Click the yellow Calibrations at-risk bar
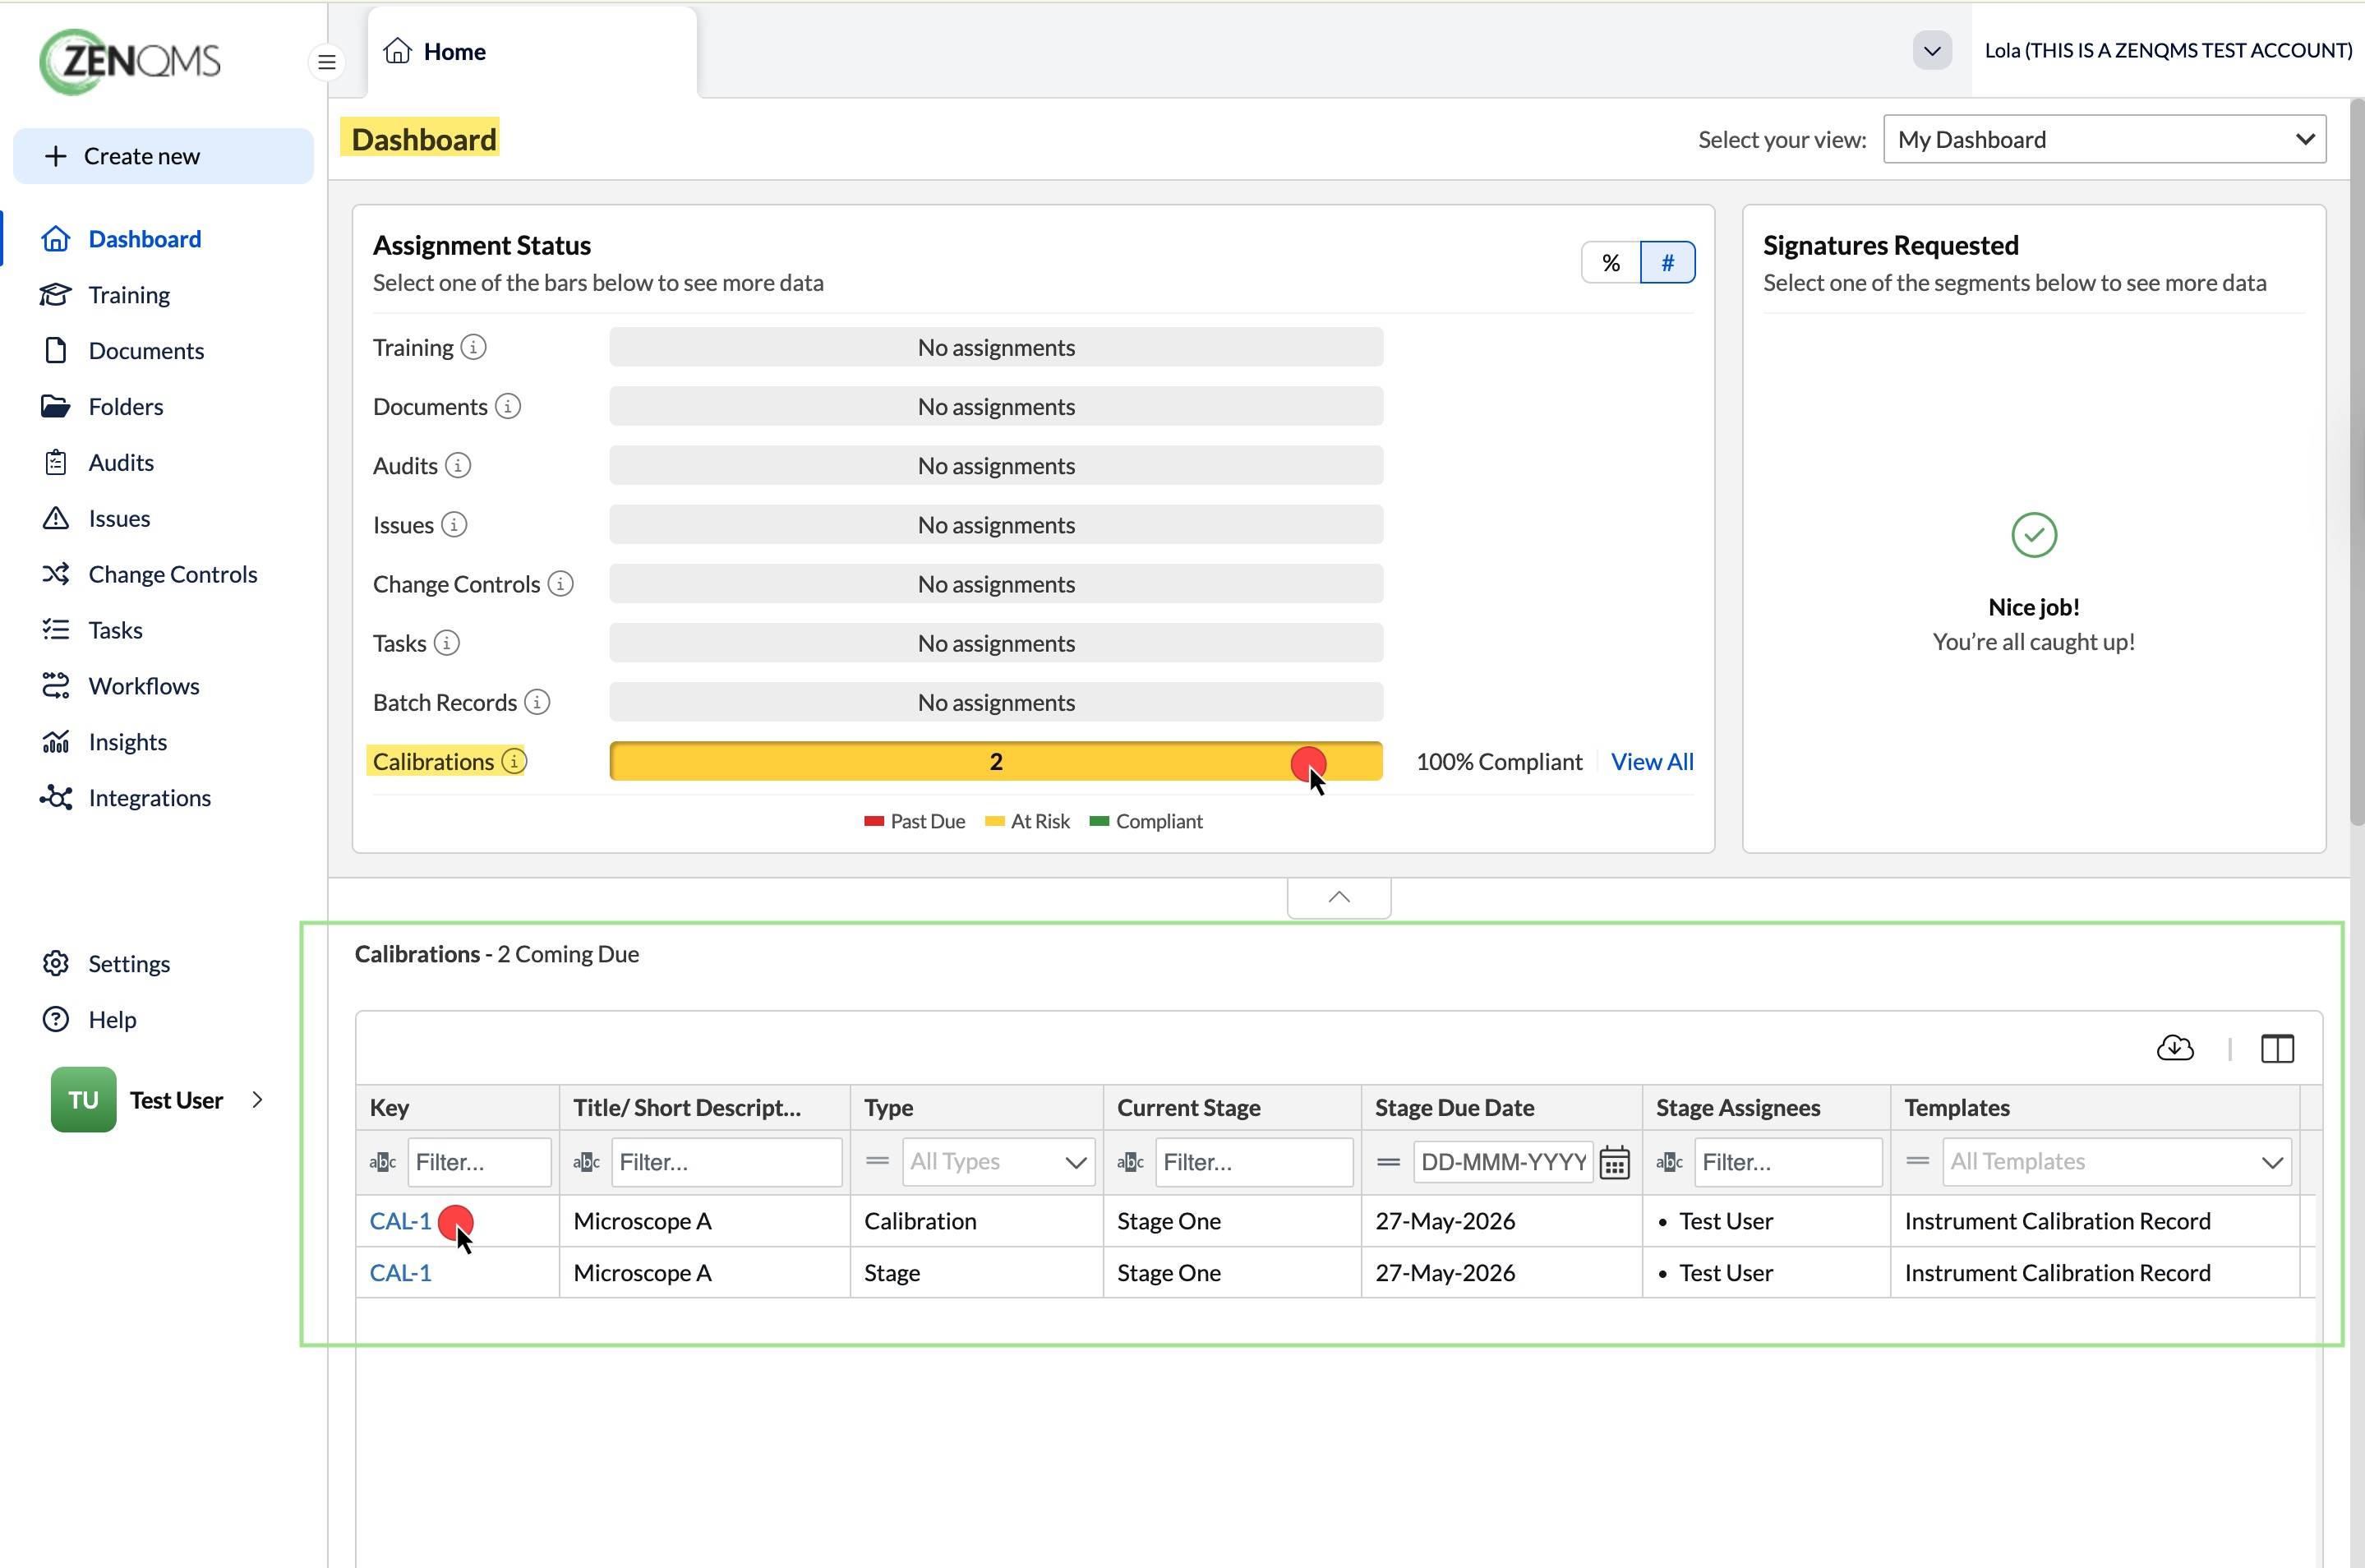The width and height of the screenshot is (2365, 1568). (x=996, y=761)
